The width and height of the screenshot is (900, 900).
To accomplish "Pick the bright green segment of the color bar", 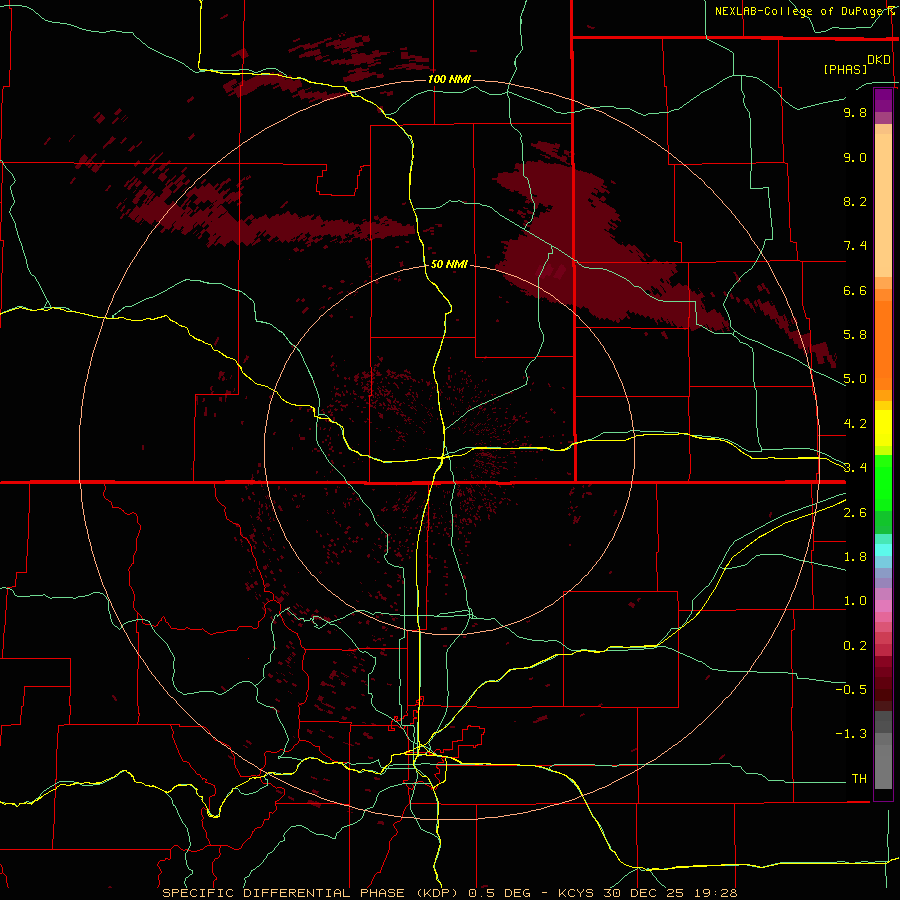I will [883, 482].
